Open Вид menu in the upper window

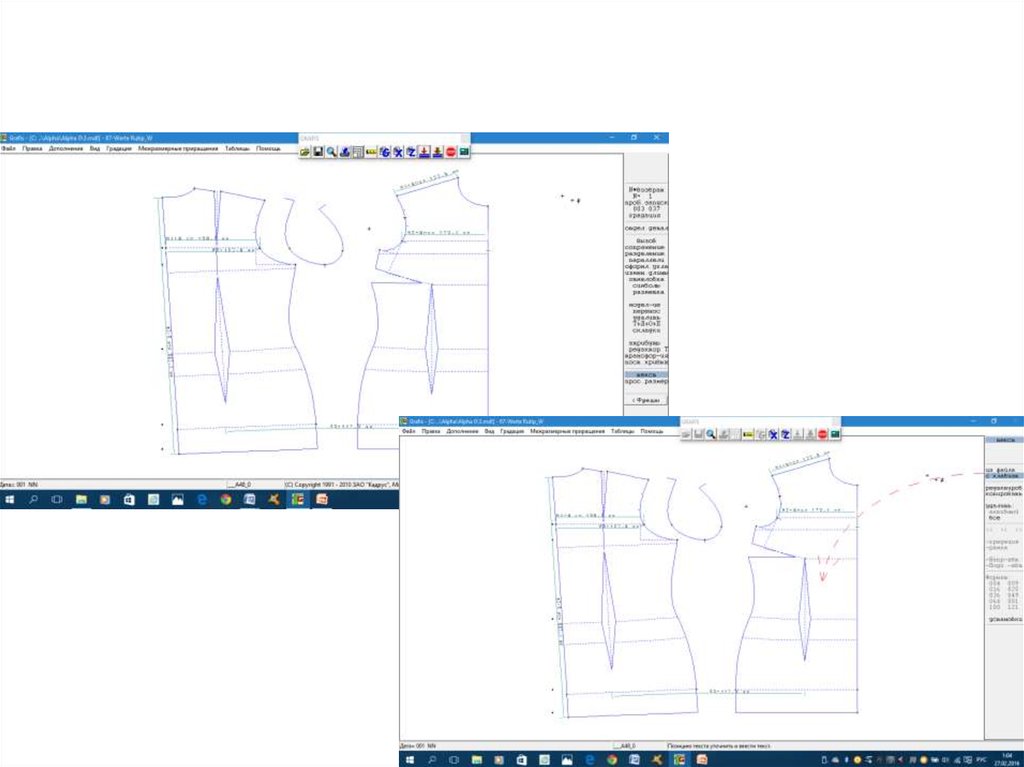tap(95, 149)
